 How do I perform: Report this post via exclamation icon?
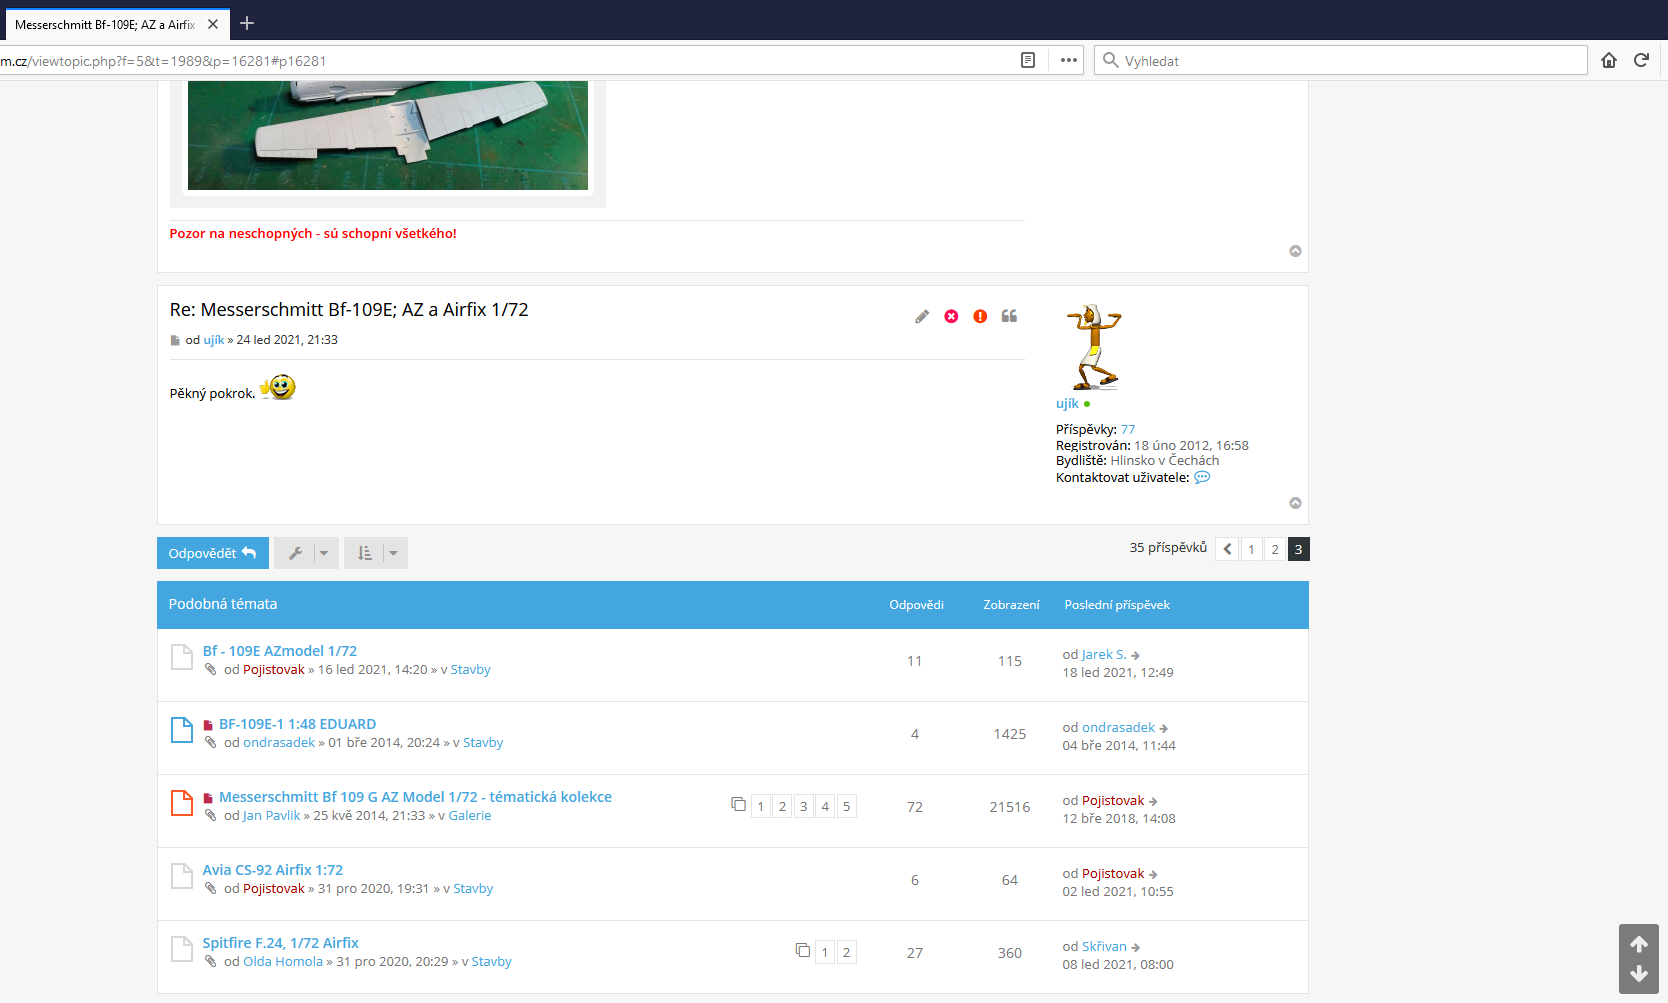coord(980,316)
